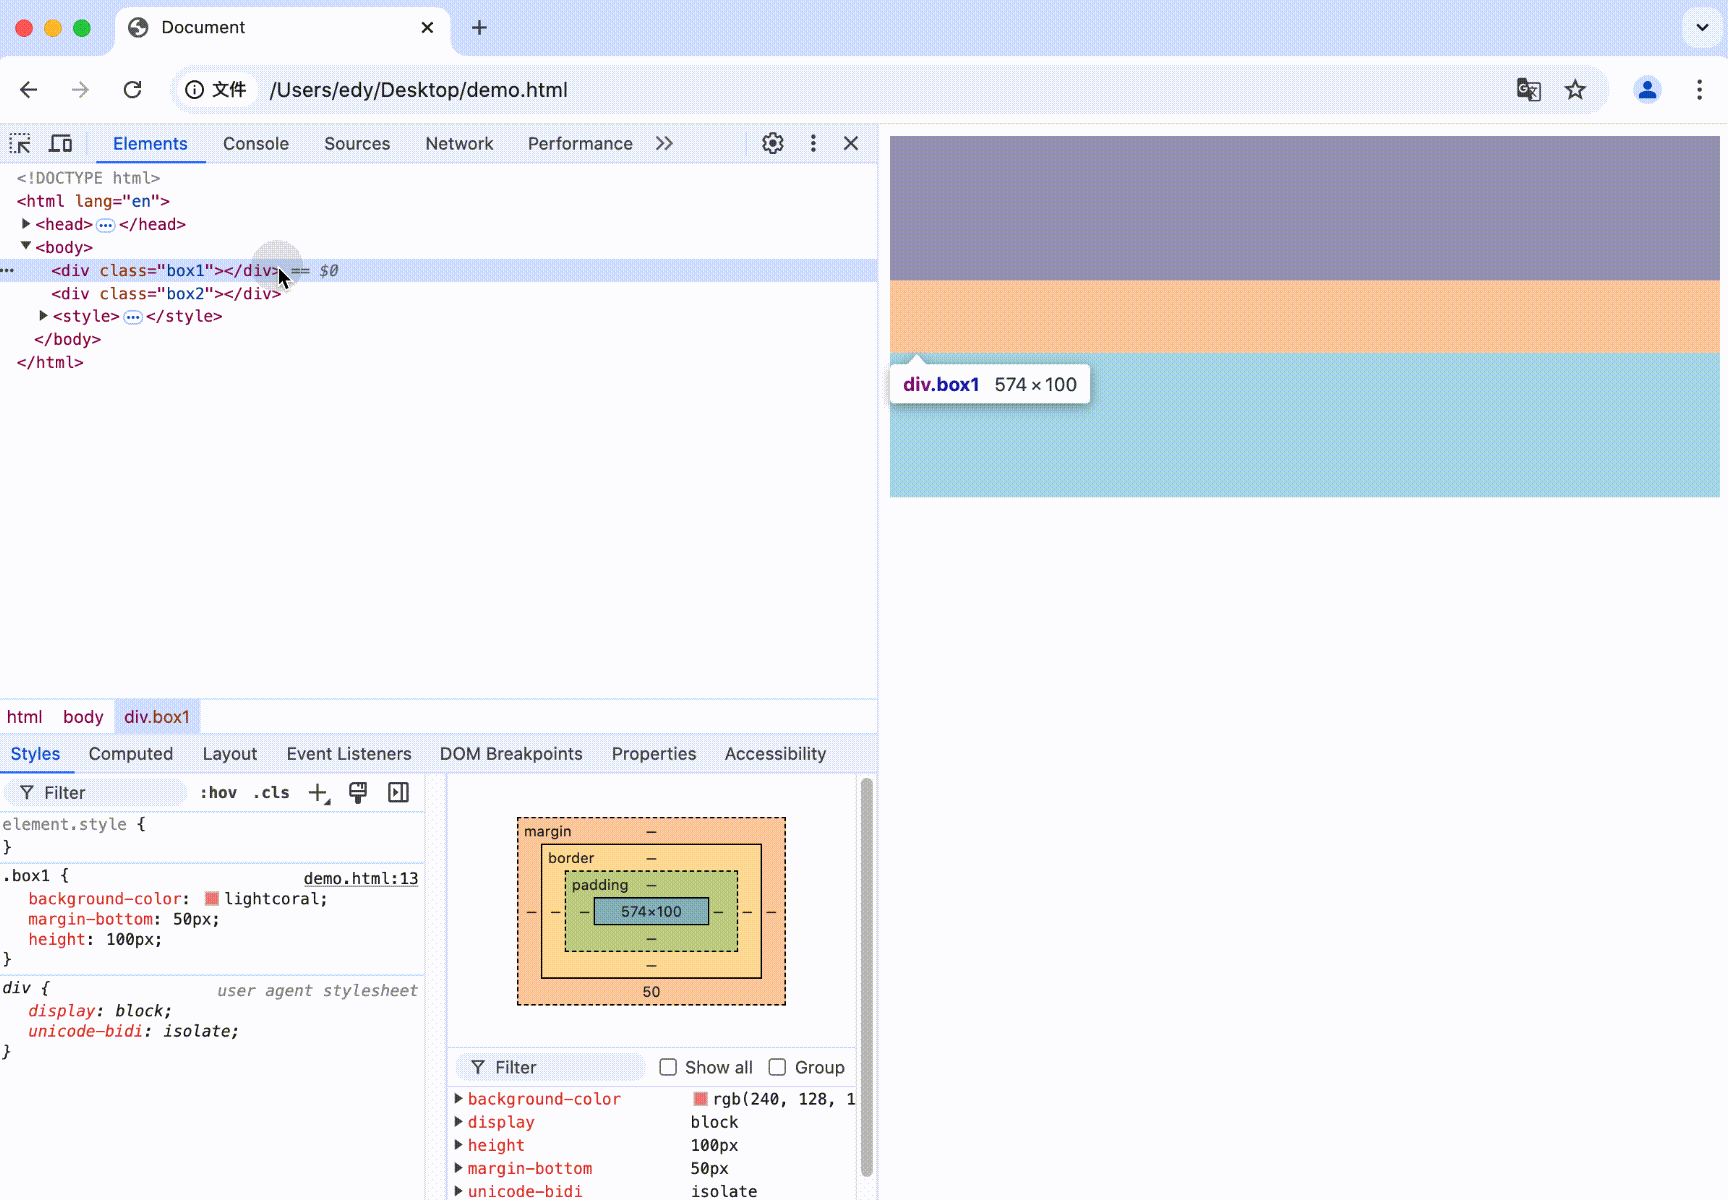Open demo.html:13 source link
The height and width of the screenshot is (1200, 1728).
361,878
